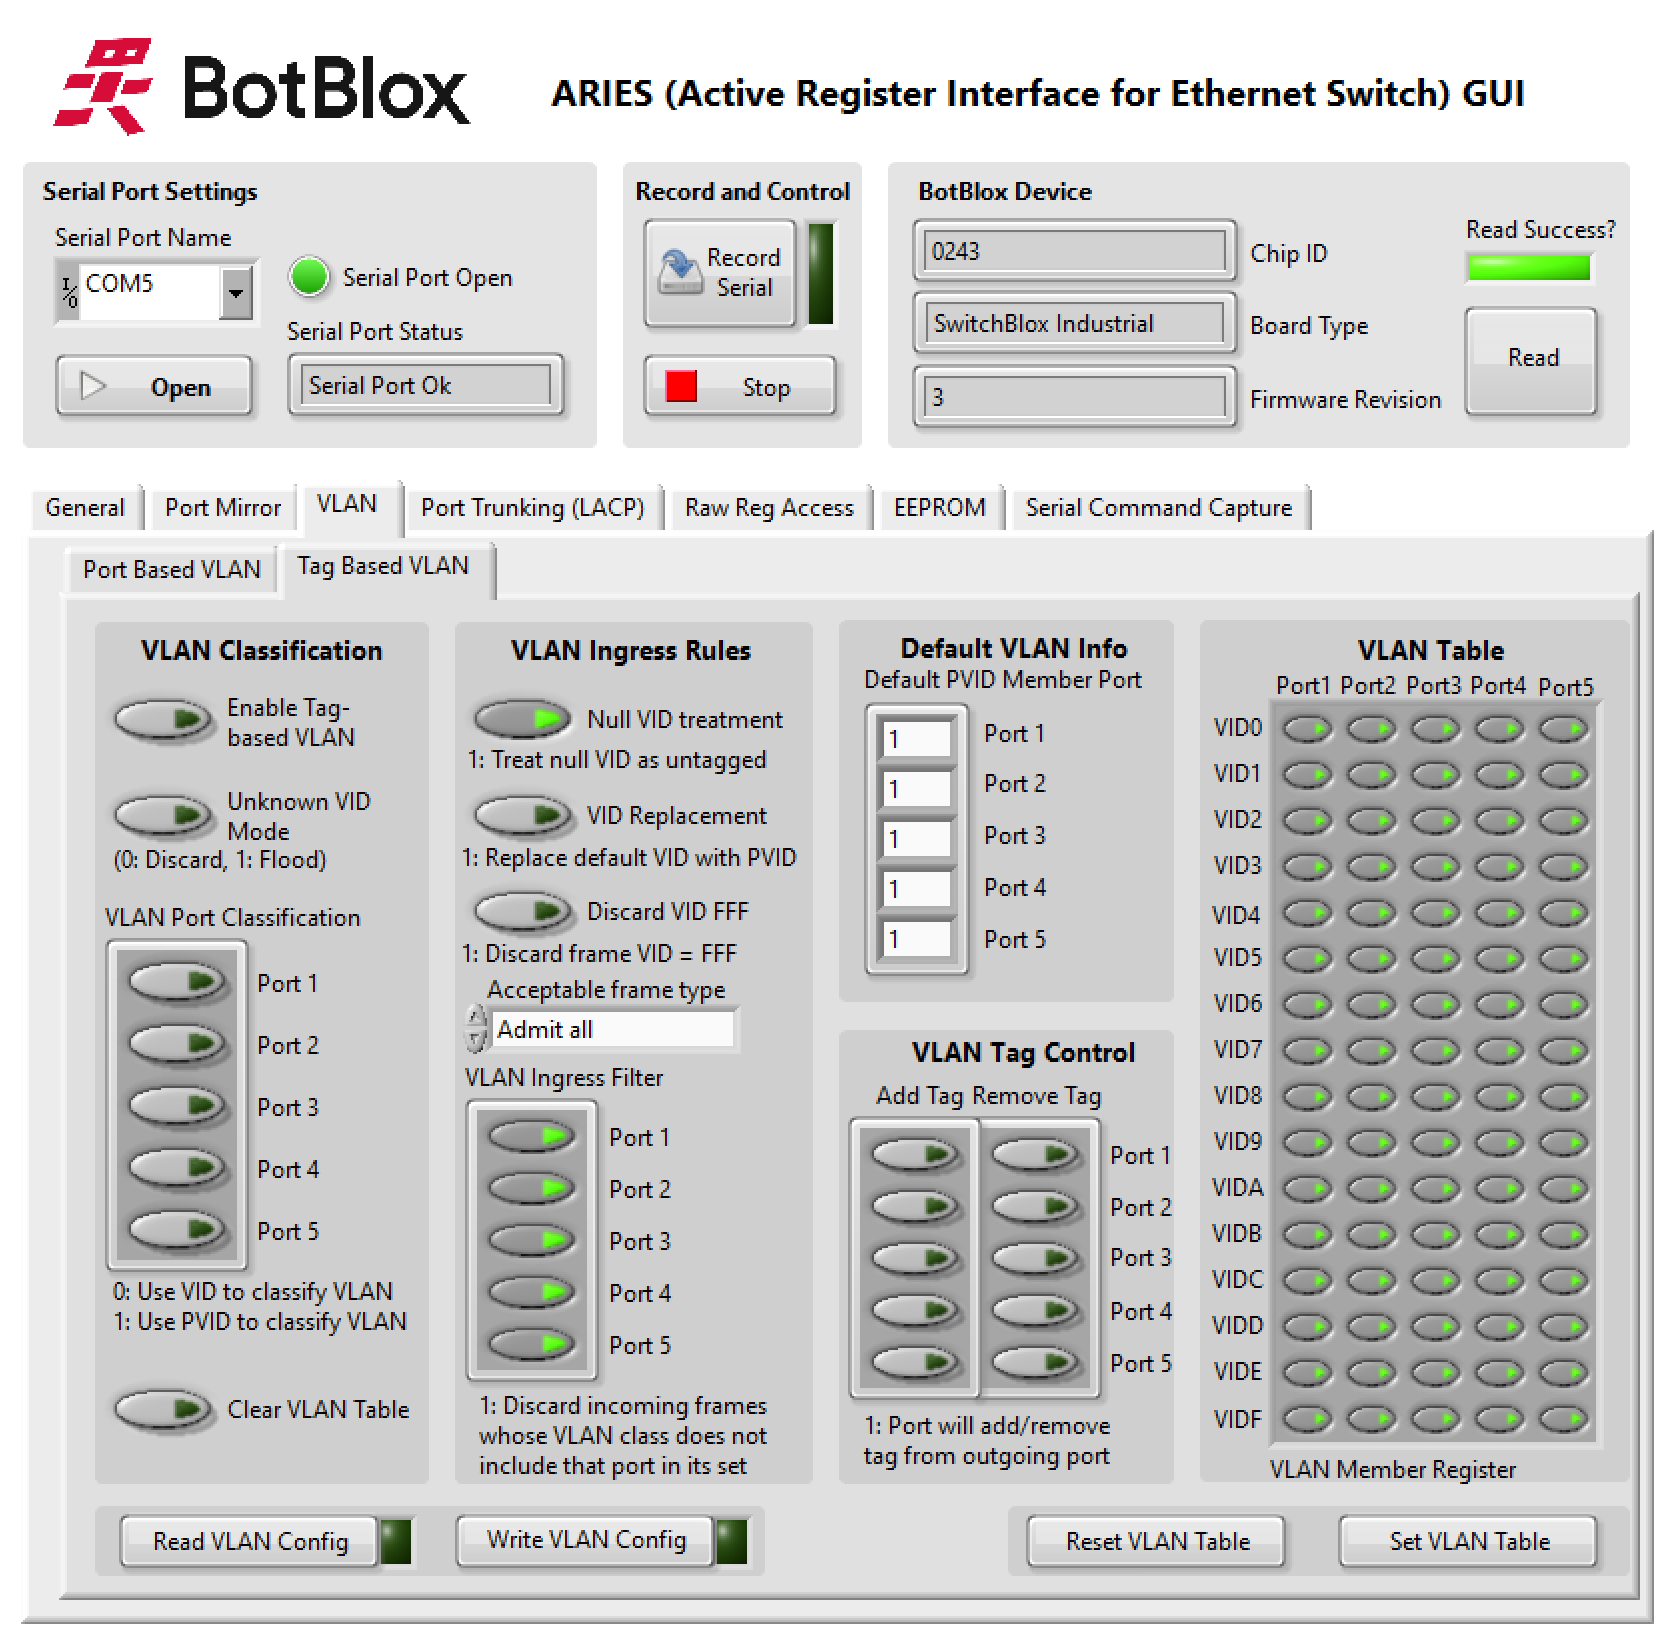The image size is (1678, 1644).
Task: Click the Record Serial button icon
Action: (680, 272)
